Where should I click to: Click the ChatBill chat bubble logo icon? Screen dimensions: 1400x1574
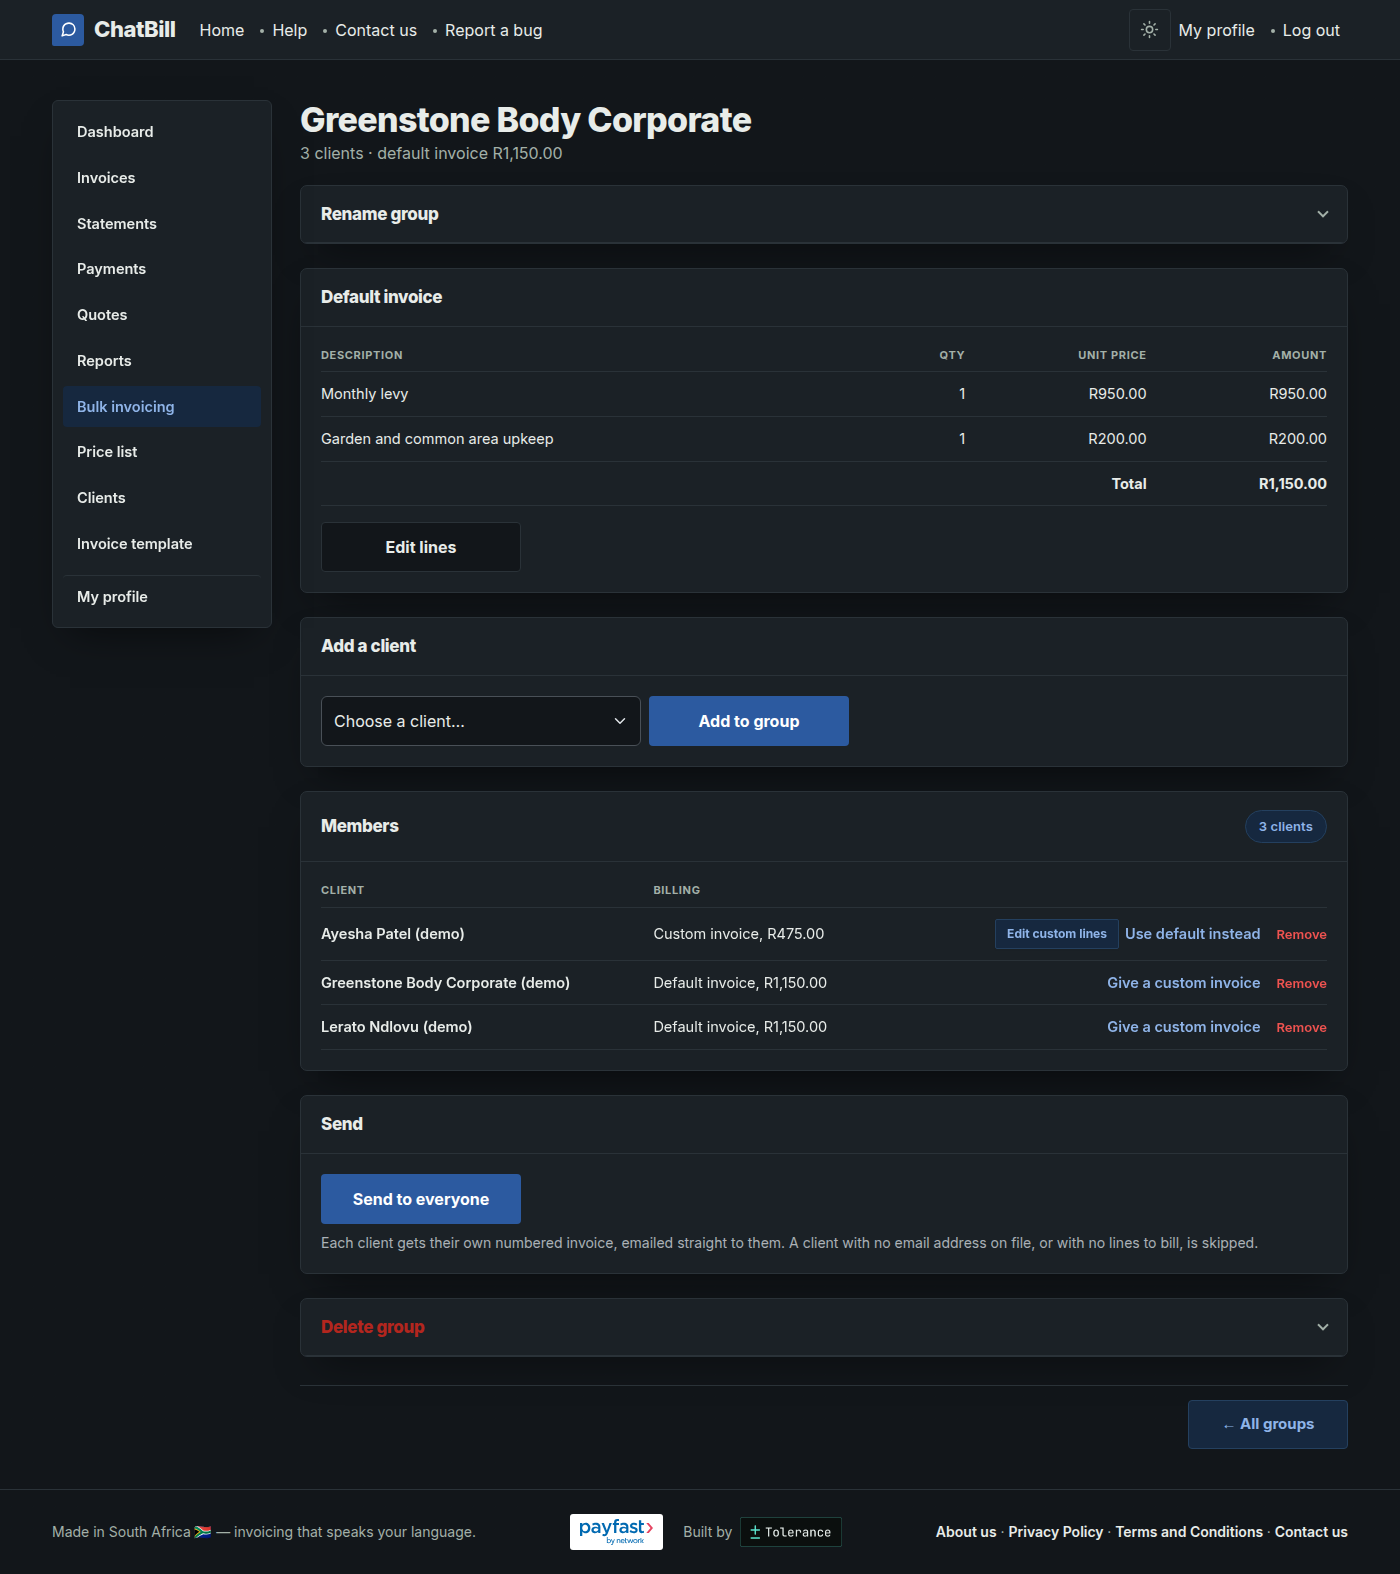[x=68, y=30]
